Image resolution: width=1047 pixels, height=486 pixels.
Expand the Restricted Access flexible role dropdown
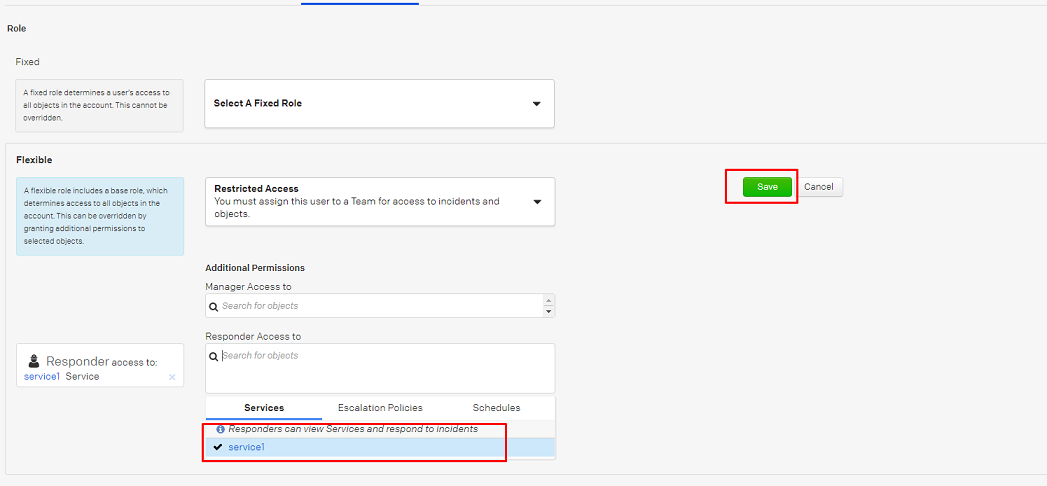pyautogui.click(x=379, y=201)
